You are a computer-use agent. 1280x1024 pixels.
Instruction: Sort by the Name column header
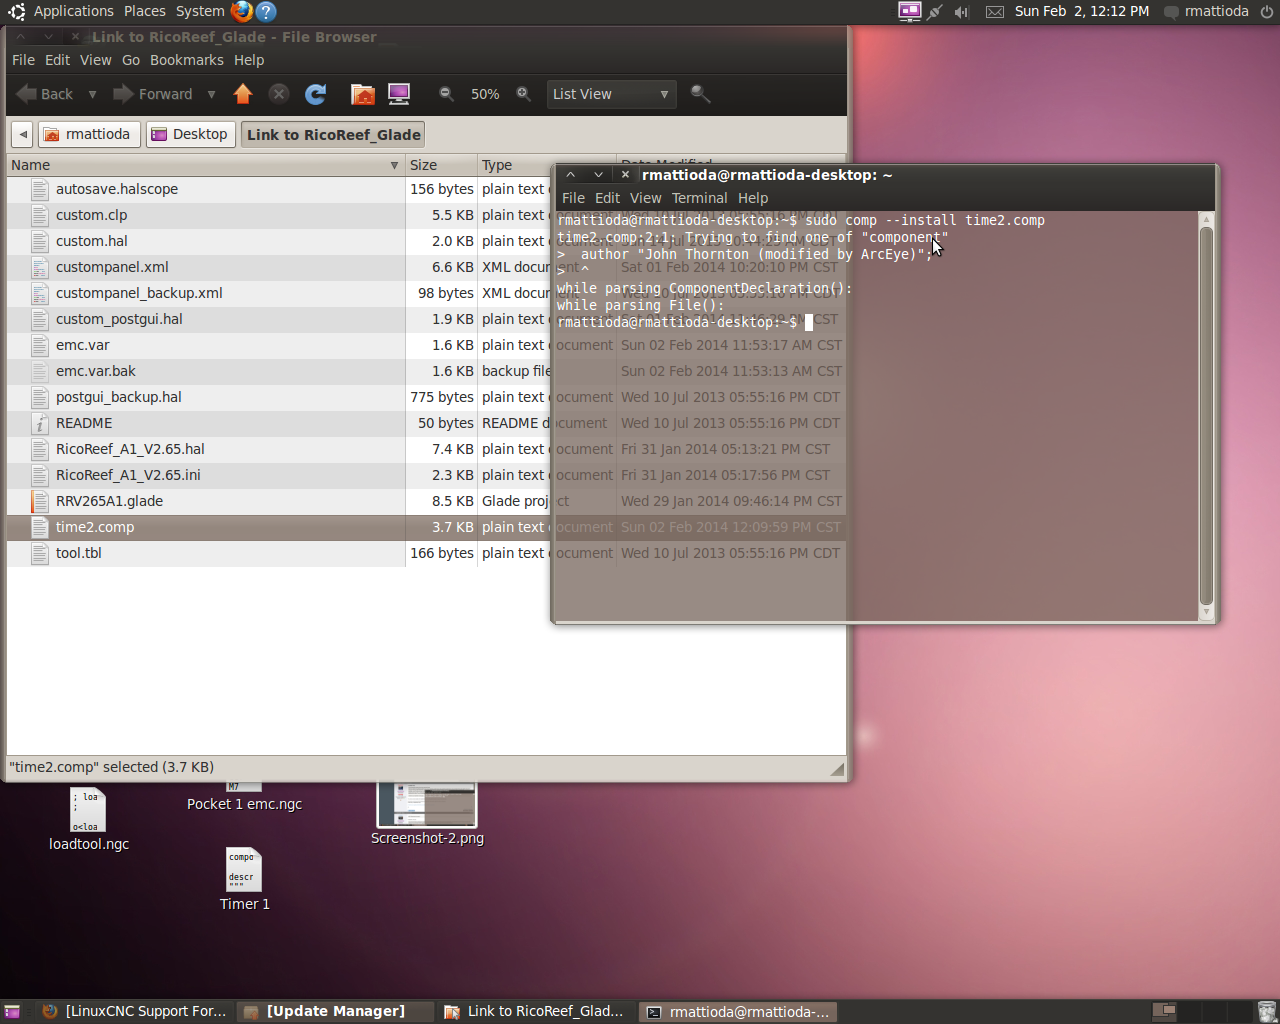point(205,165)
